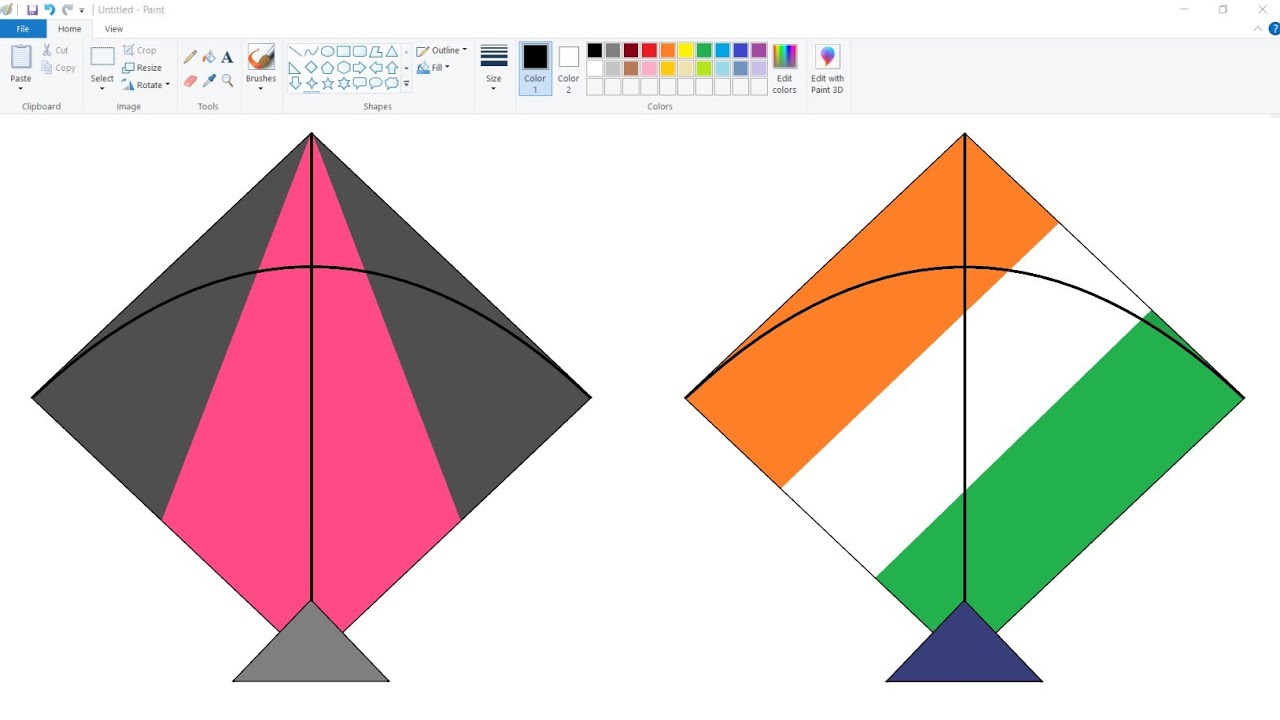Click the Redo arrow in the title bar
Viewport: 1280px width, 720px height.
pyautogui.click(x=67, y=9)
